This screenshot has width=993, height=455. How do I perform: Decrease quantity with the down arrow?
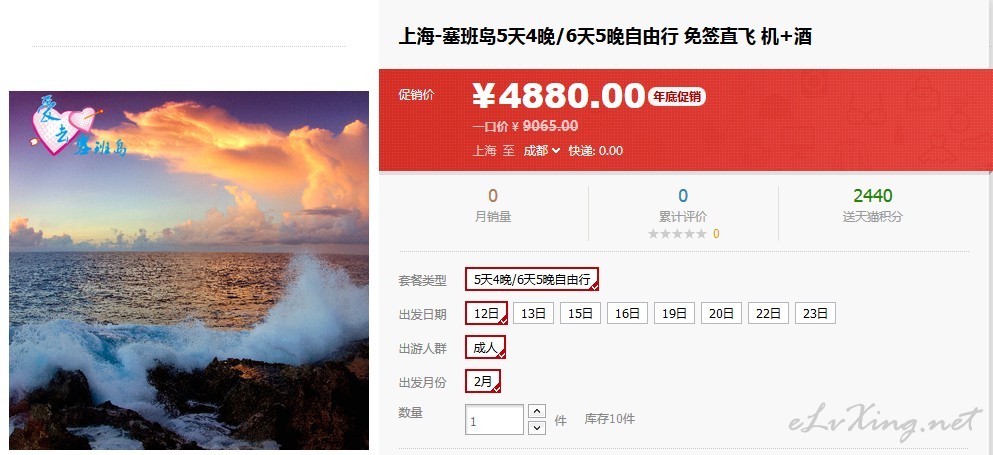[536, 428]
